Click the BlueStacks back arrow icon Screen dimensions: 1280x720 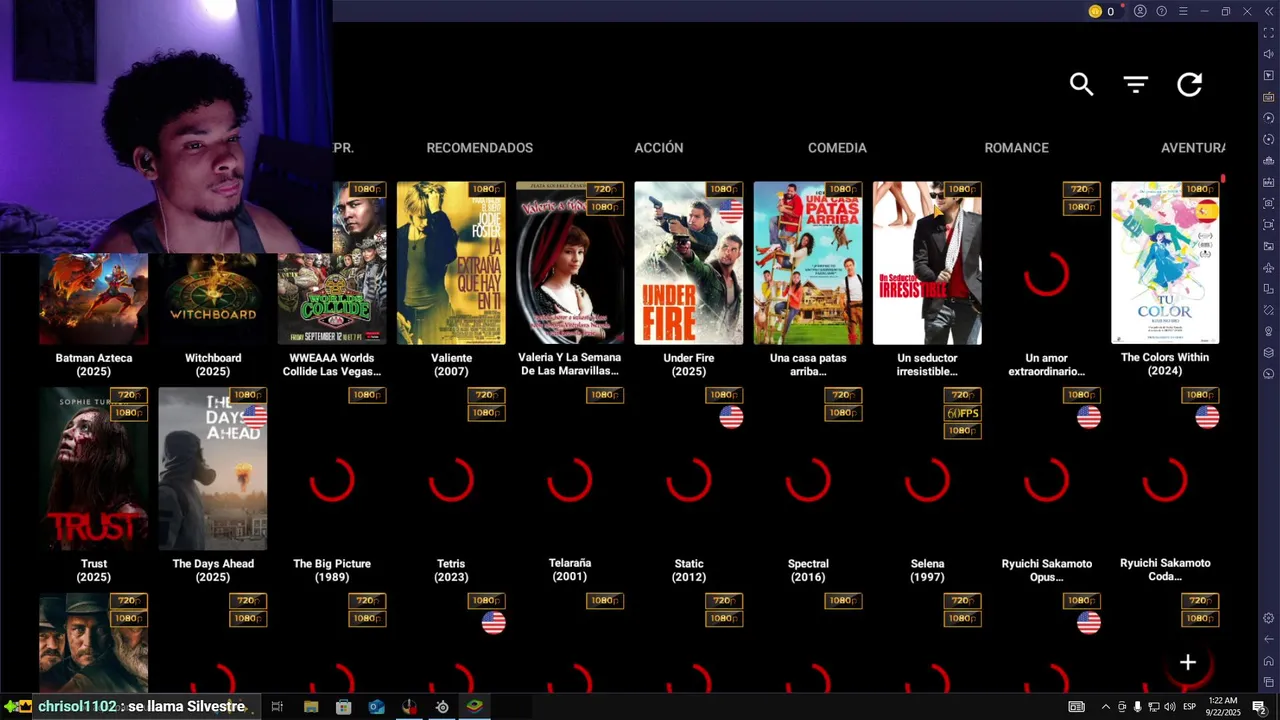point(1269,639)
